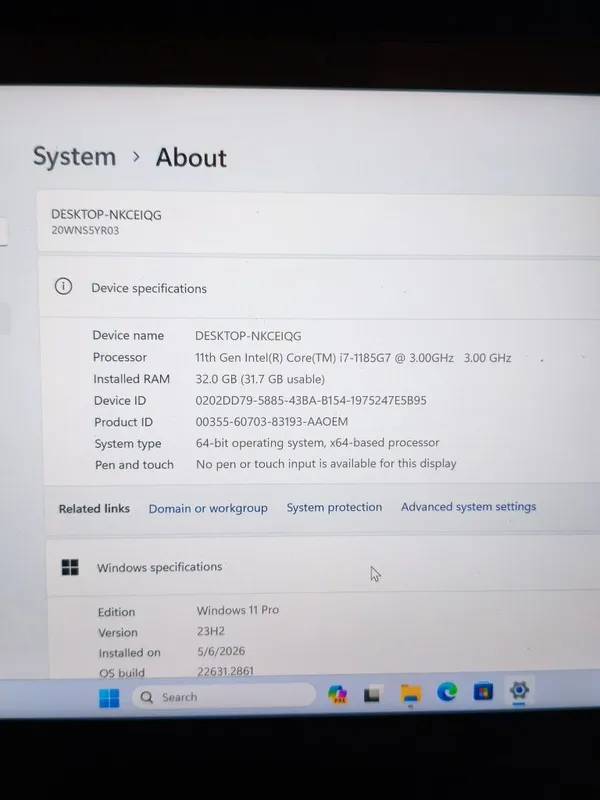The image size is (600, 800).
Task: Click the taskbar Search box
Action: pyautogui.click(x=223, y=696)
